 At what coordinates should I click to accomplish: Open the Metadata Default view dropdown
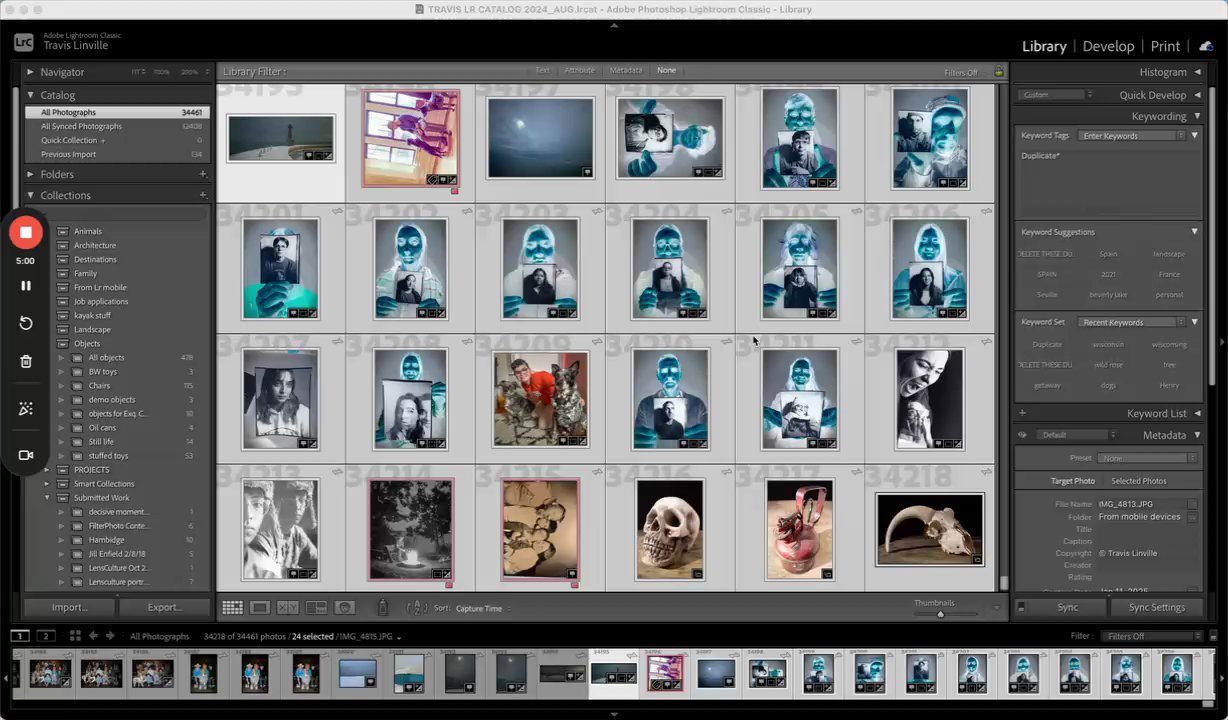(x=1078, y=435)
